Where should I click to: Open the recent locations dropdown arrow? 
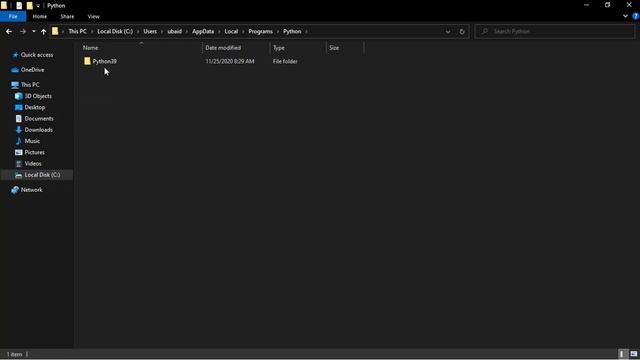pos(33,31)
